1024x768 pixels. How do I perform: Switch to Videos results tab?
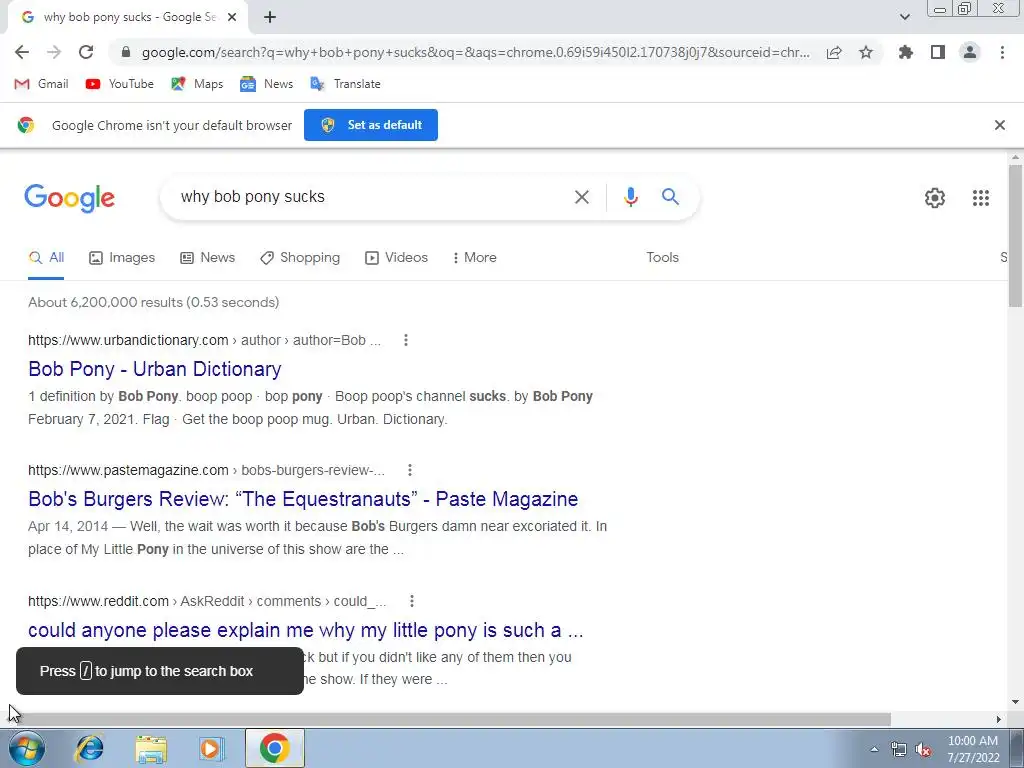click(x=396, y=257)
